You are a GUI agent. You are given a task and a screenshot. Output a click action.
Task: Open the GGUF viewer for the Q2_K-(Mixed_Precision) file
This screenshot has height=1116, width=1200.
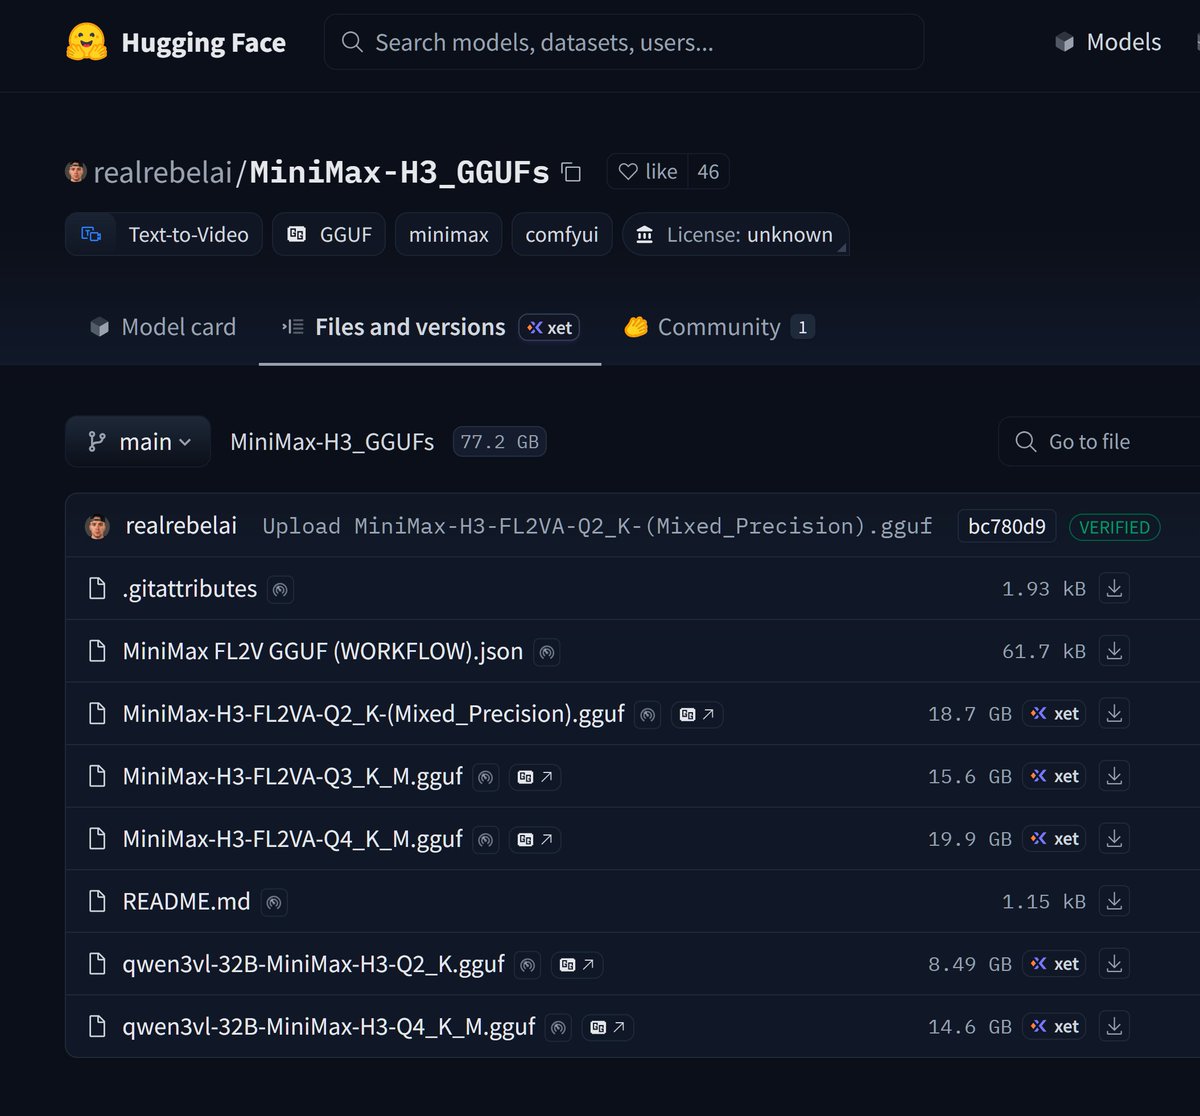[x=697, y=714]
